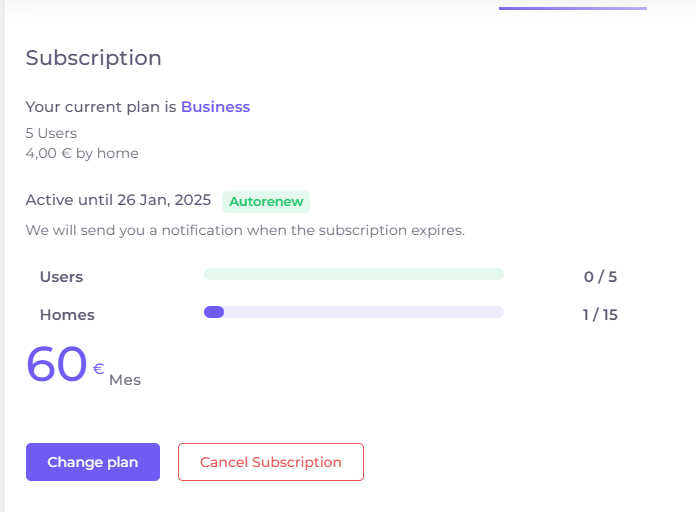Click the Active until 26 Jan, 2025 text
Image resolution: width=696 pixels, height=512 pixels.
coord(118,200)
